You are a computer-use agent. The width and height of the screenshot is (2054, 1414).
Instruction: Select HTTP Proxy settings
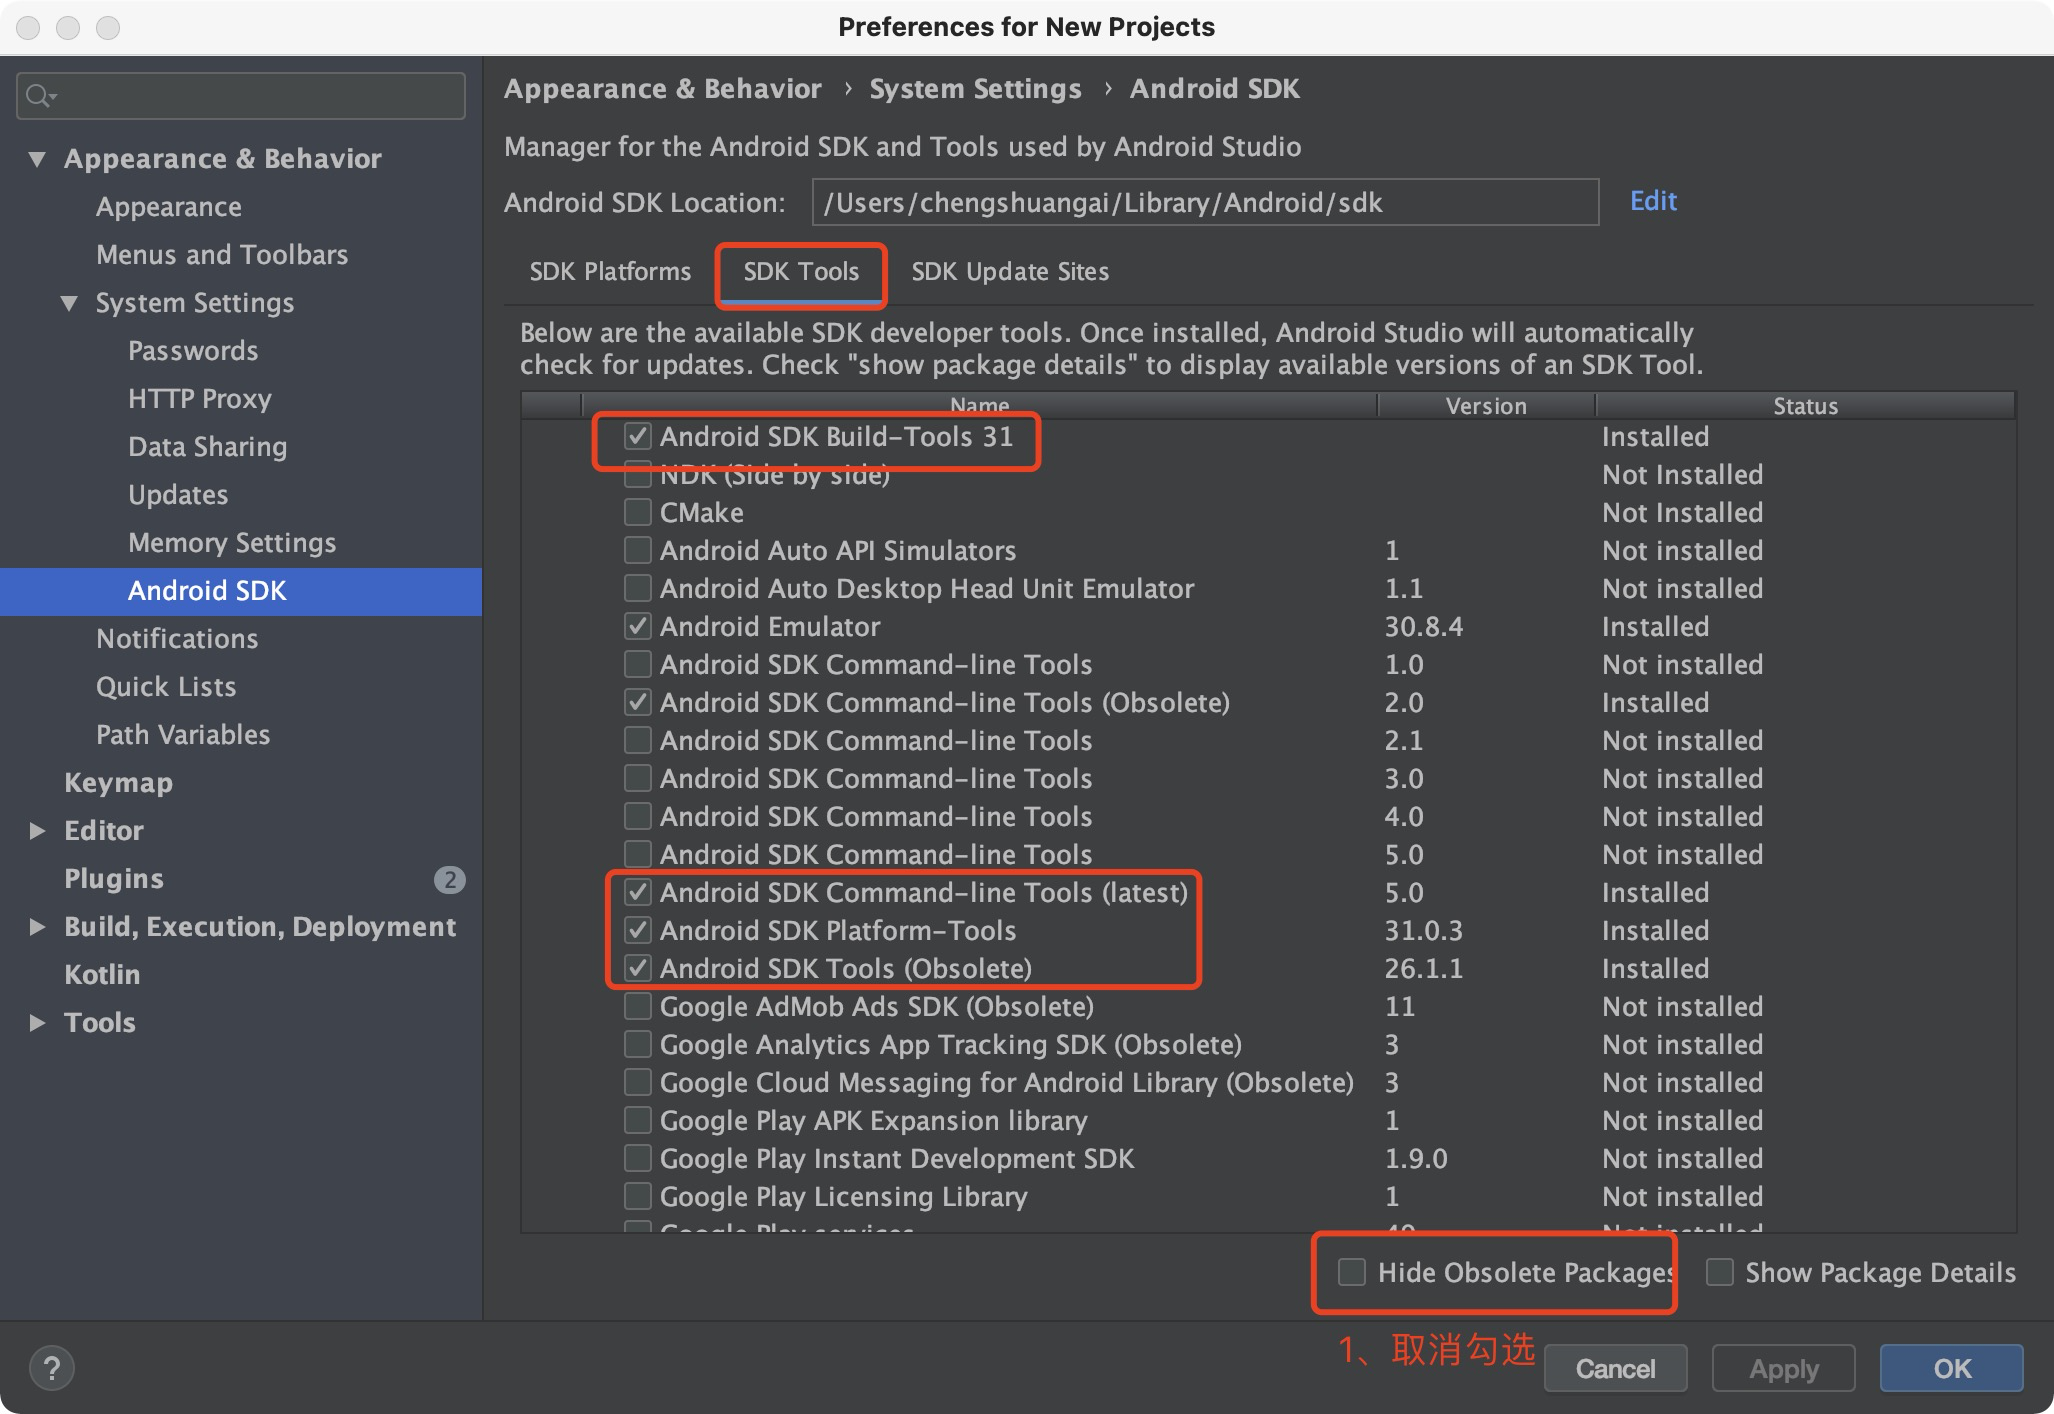200,399
